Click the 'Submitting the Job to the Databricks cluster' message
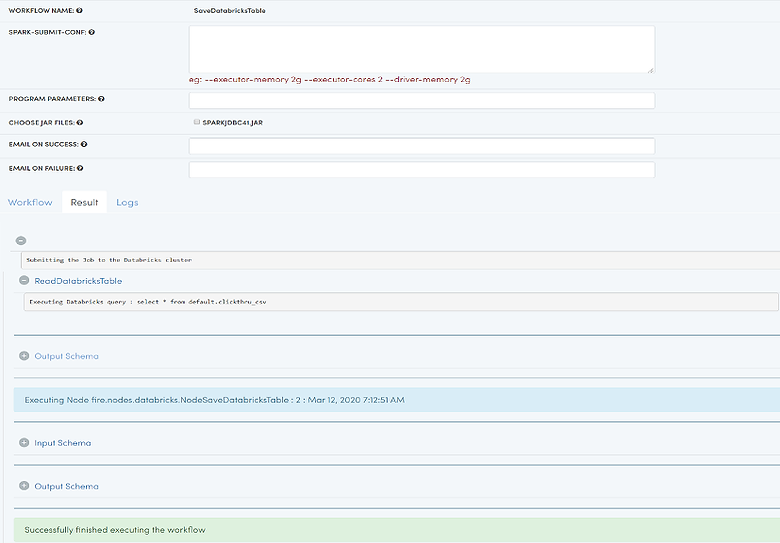This screenshot has height=543, width=780. pos(109,260)
